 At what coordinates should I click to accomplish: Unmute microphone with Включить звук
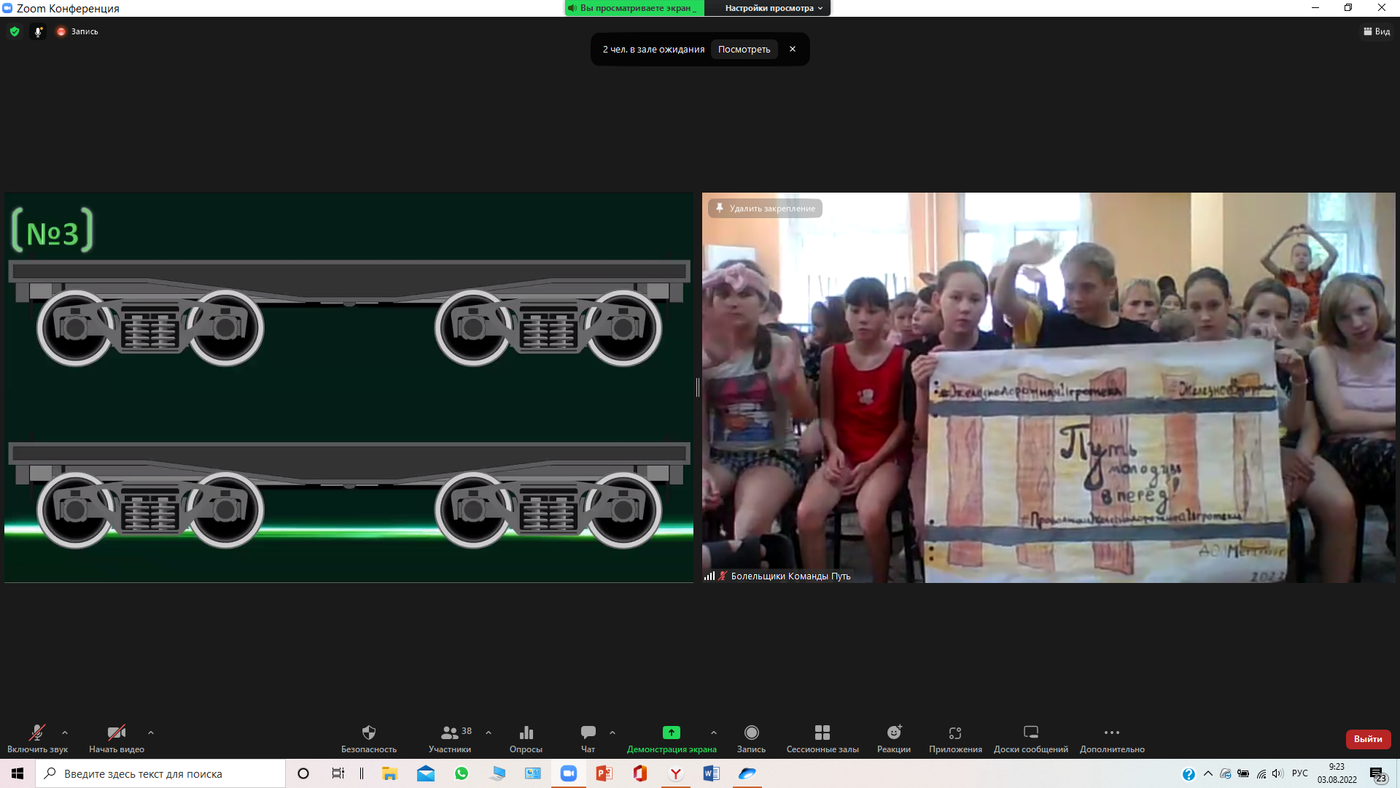pos(37,734)
